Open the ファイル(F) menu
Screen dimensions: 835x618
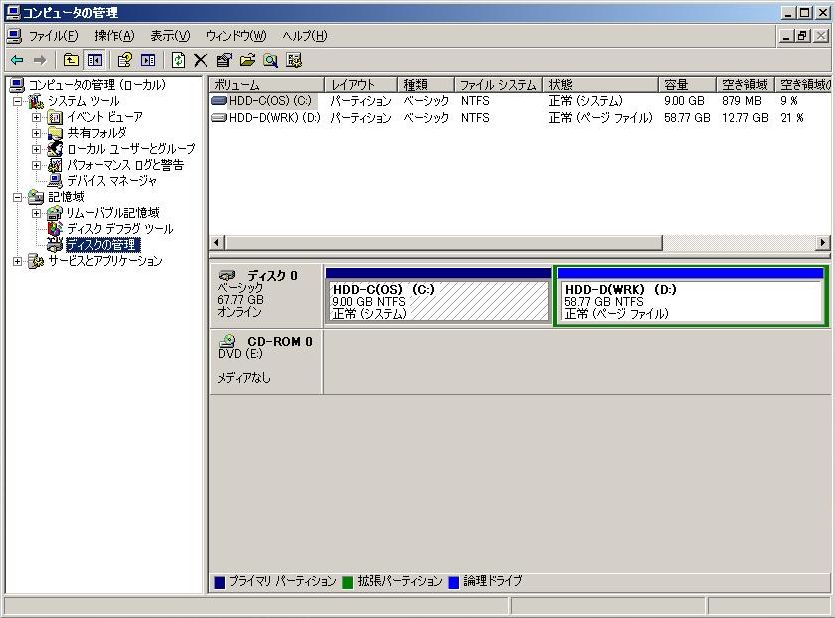pos(53,36)
